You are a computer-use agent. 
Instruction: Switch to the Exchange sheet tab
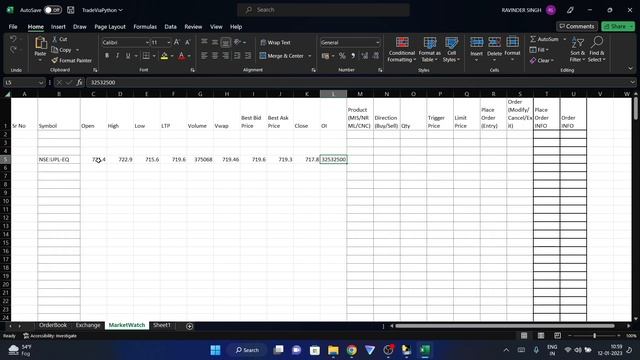pyautogui.click(x=88, y=325)
